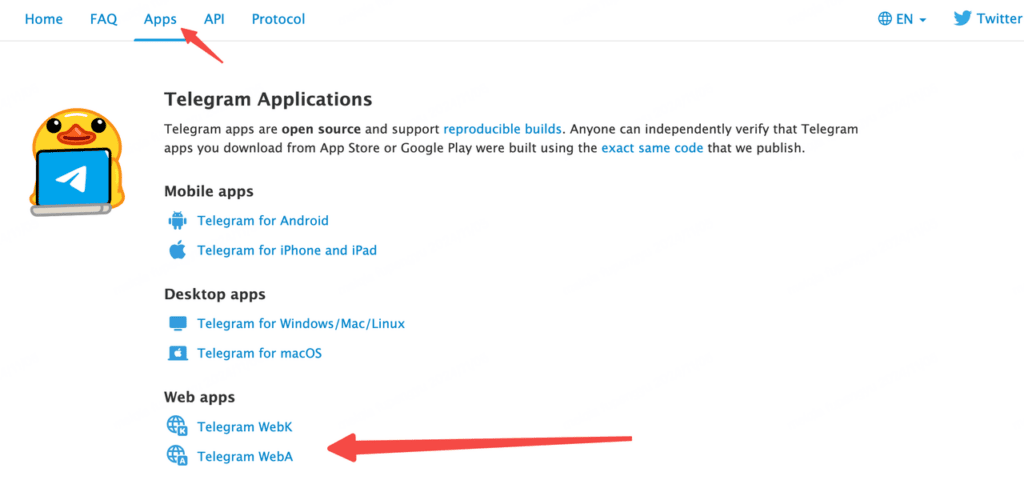The width and height of the screenshot is (1024, 488).
Task: Open Telegram for iPhone and iPad
Action: (287, 250)
